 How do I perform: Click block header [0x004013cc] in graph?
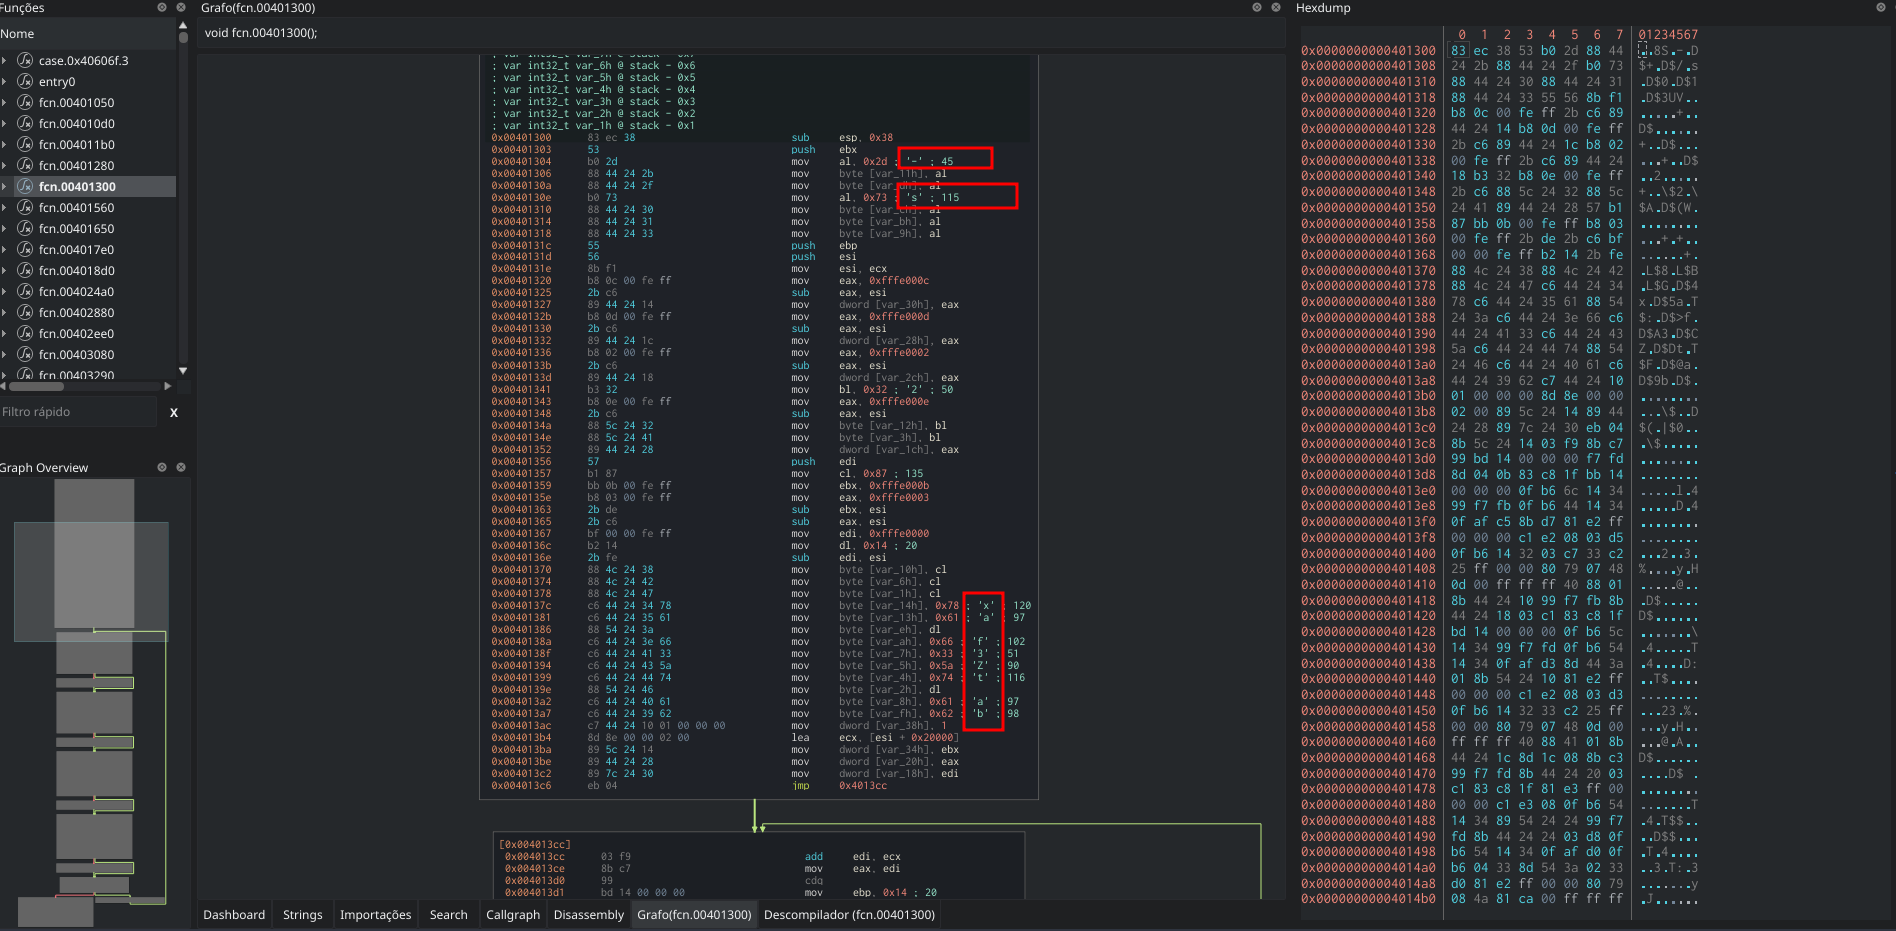(534, 844)
